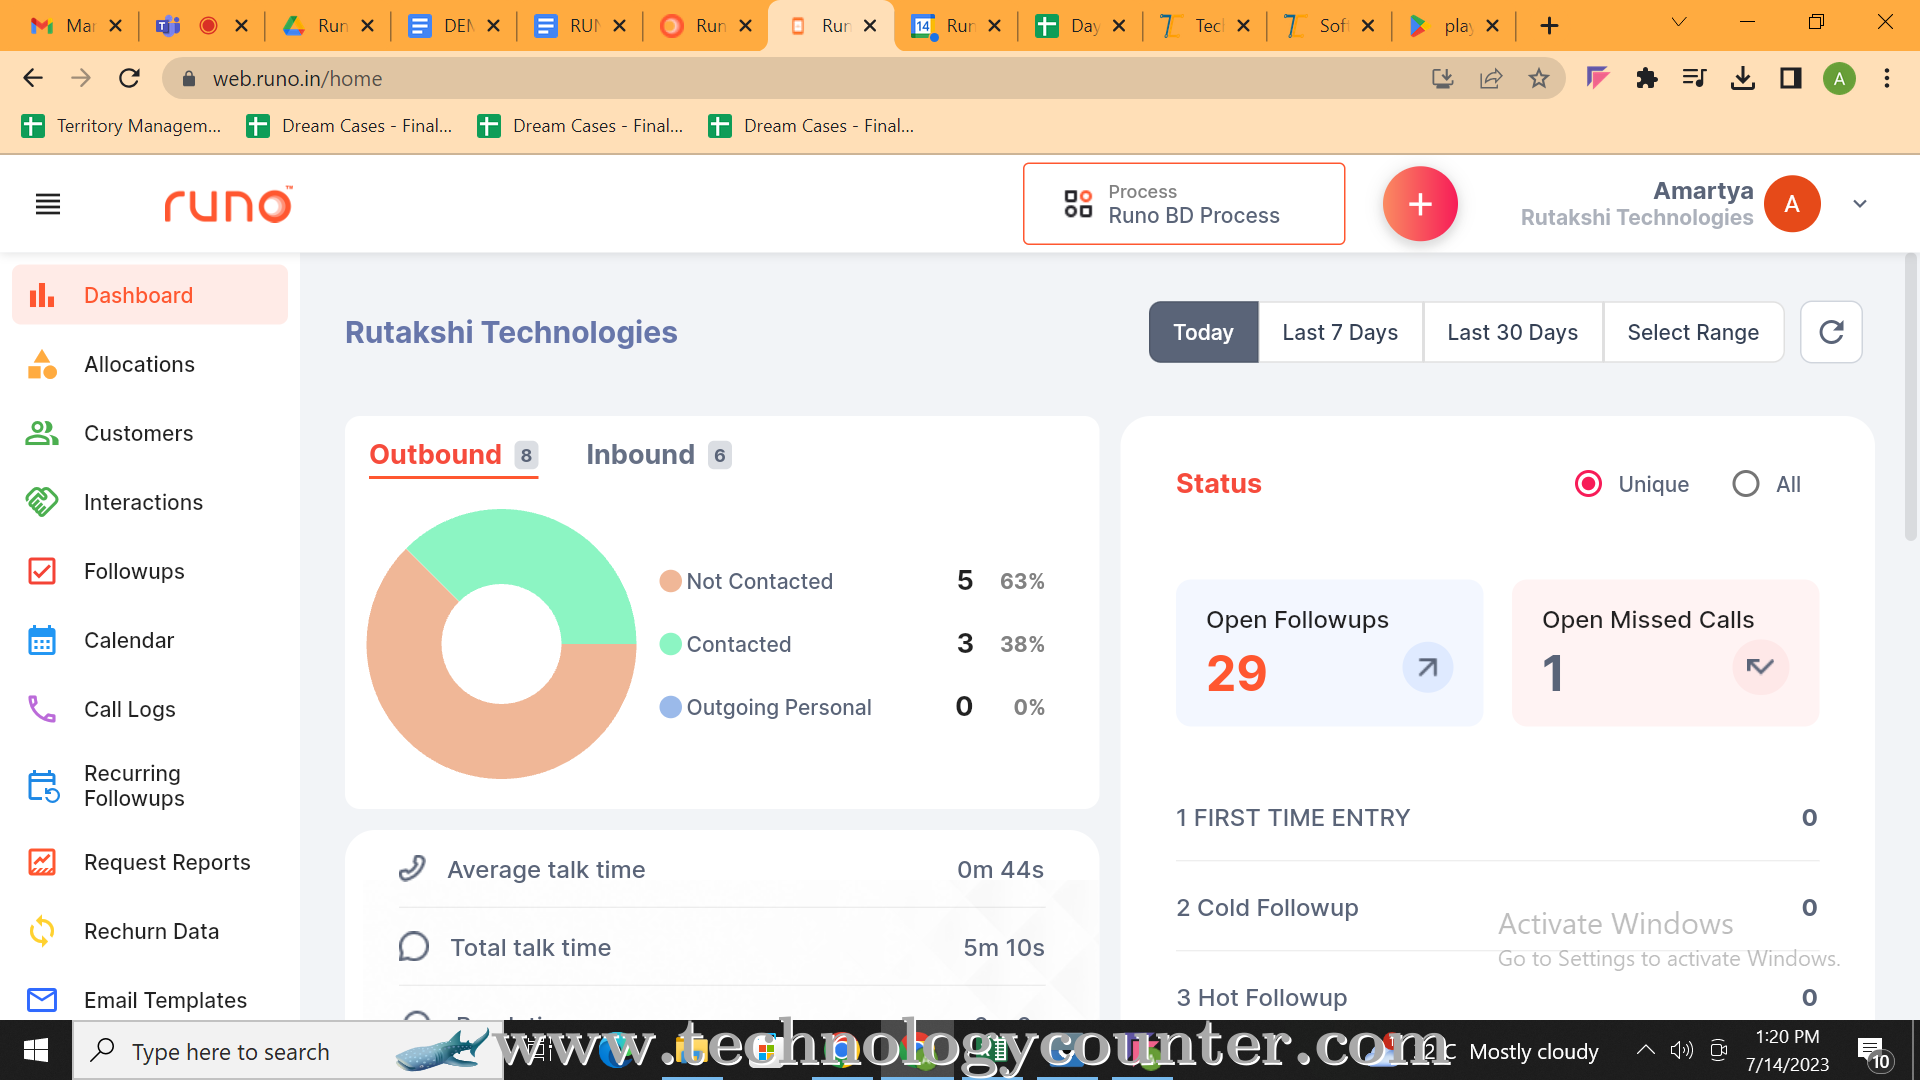Click the Calendar icon in sidebar
The width and height of the screenshot is (1920, 1080).
[42, 640]
